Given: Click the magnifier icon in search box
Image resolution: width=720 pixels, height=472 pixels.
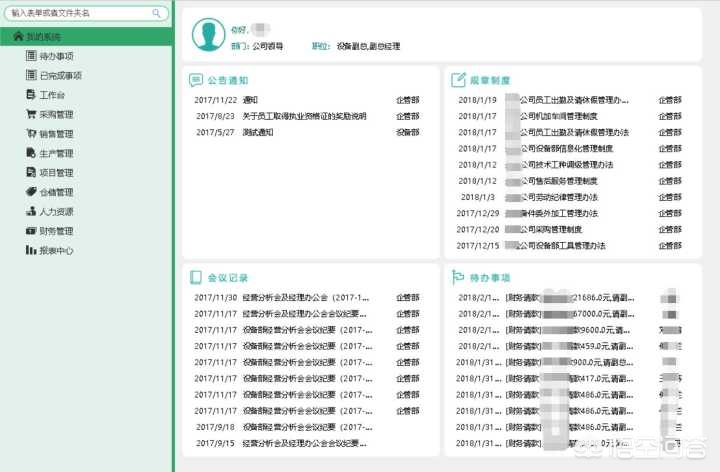Looking at the screenshot, I should (156, 13).
